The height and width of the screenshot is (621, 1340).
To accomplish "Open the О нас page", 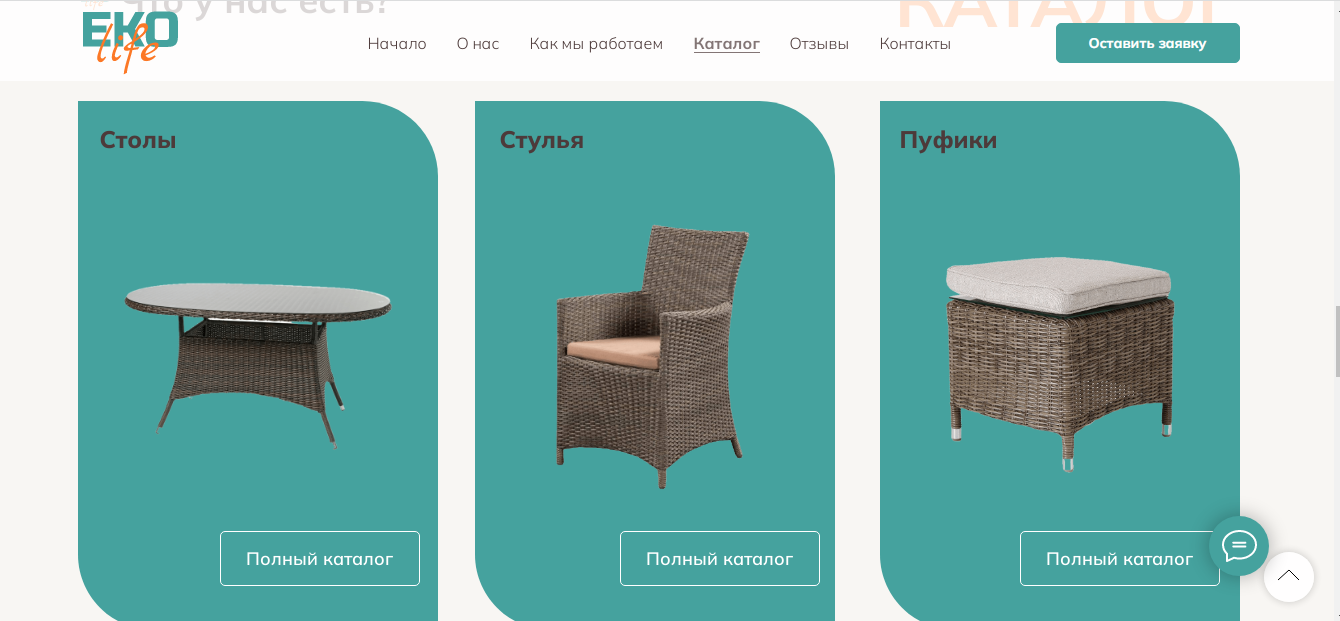I will (478, 44).
